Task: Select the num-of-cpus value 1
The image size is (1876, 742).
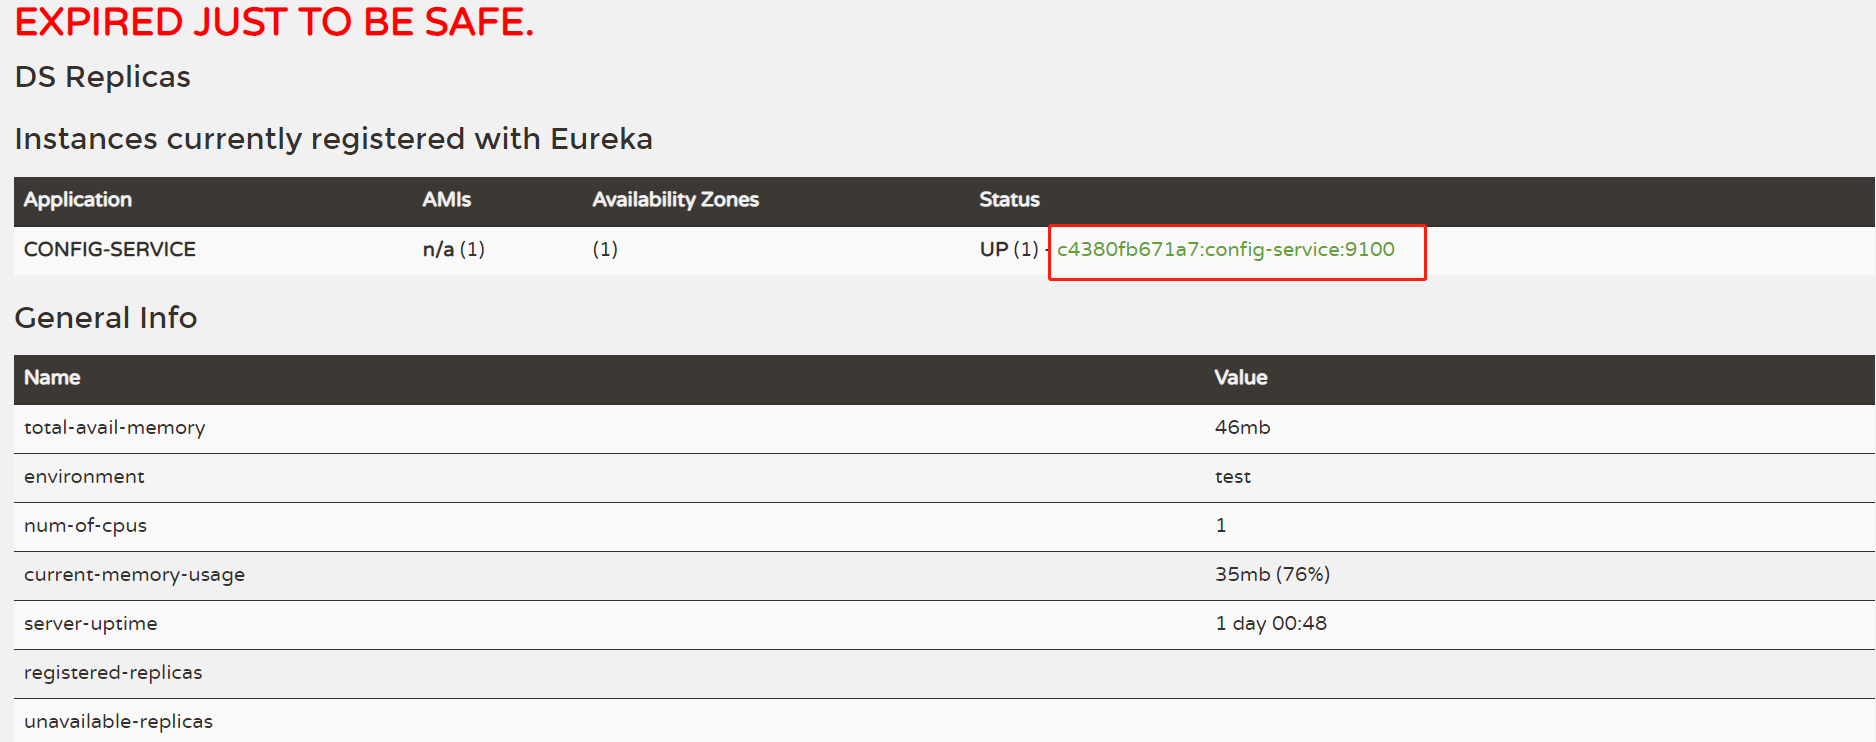Action: tap(1220, 526)
